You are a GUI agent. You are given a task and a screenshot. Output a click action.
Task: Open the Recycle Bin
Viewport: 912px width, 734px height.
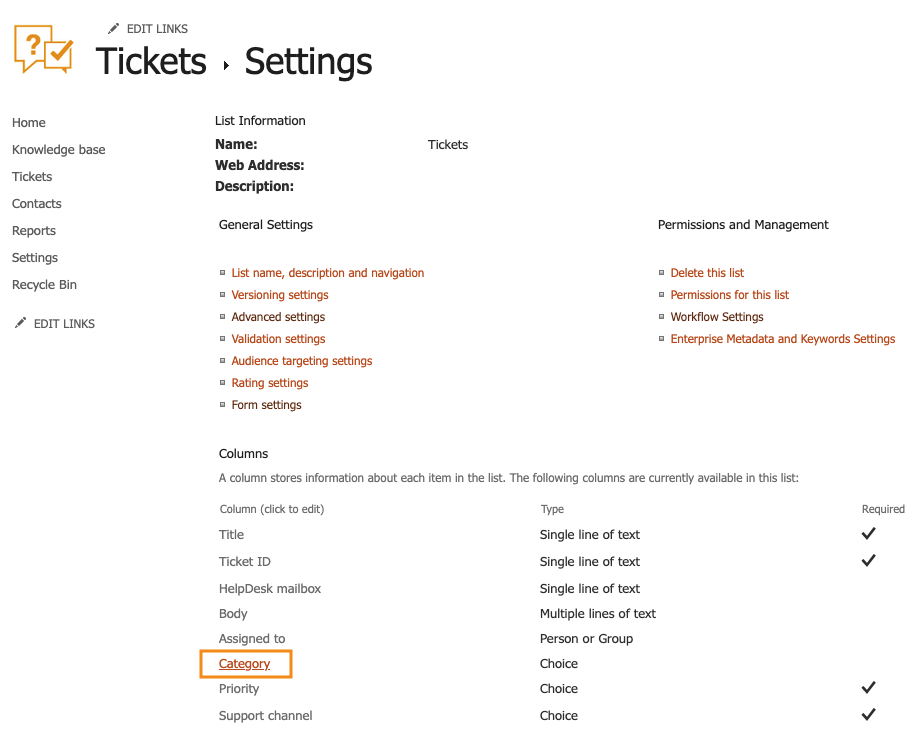coord(44,285)
